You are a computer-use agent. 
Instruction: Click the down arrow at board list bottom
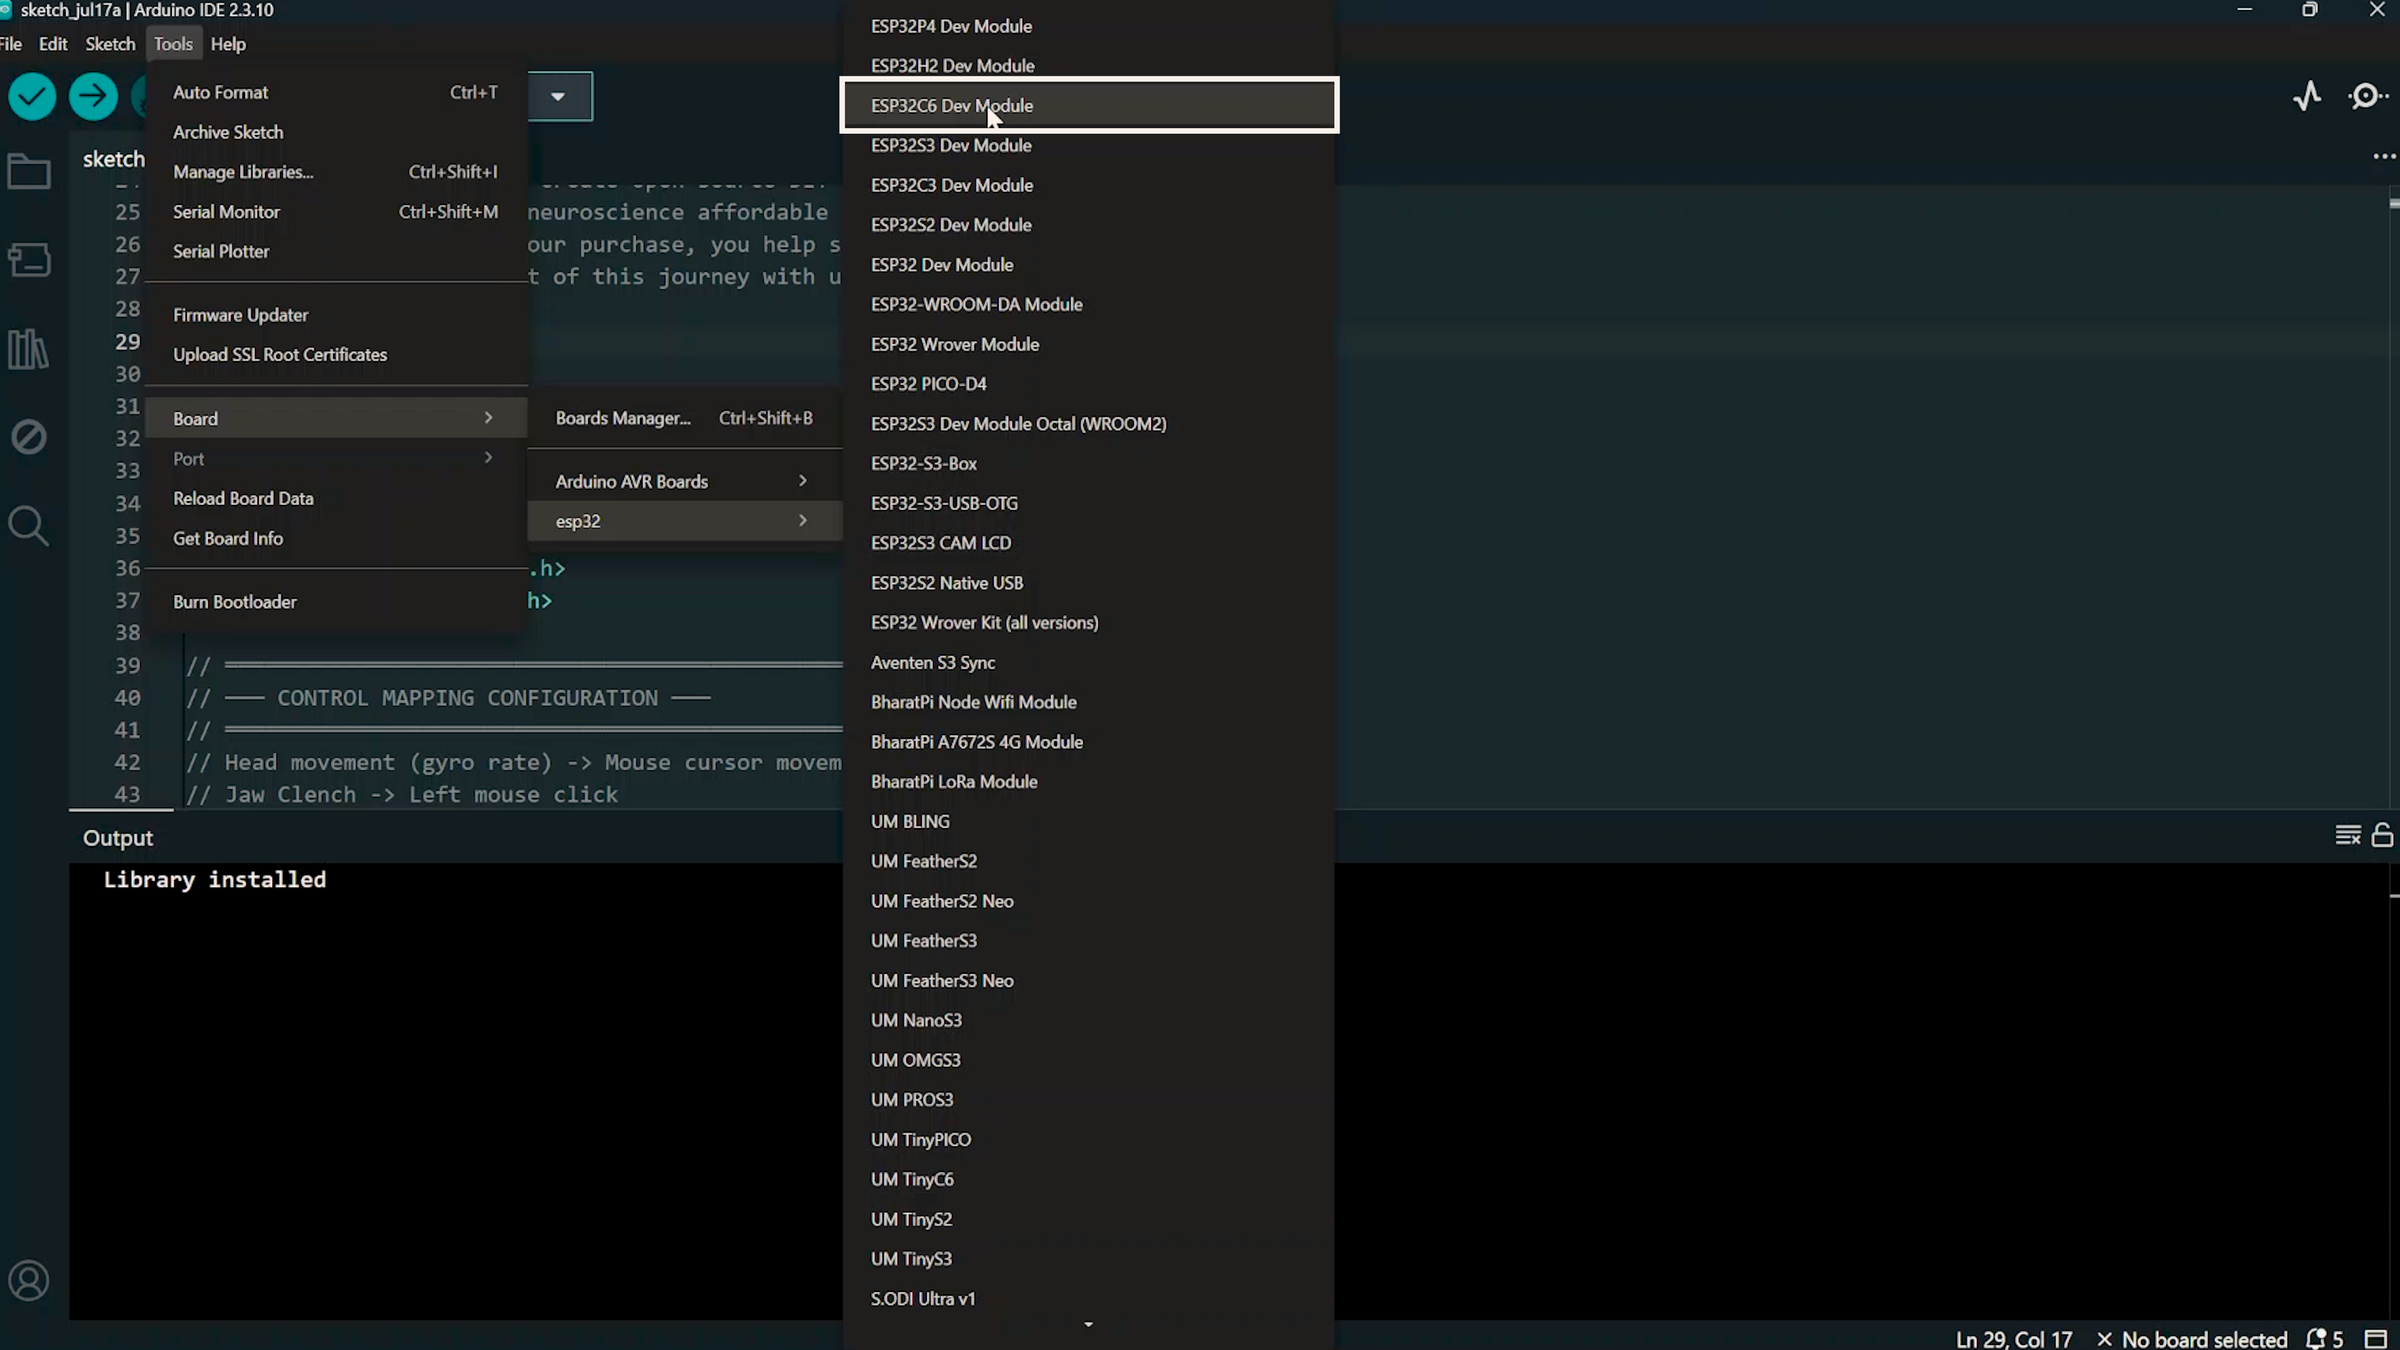[1088, 1325]
